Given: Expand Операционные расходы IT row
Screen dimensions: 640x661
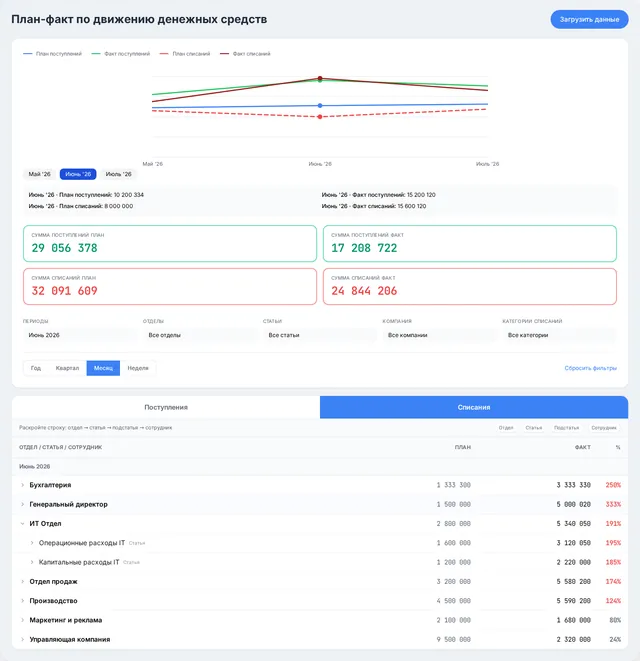Looking at the screenshot, I should click(32, 543).
